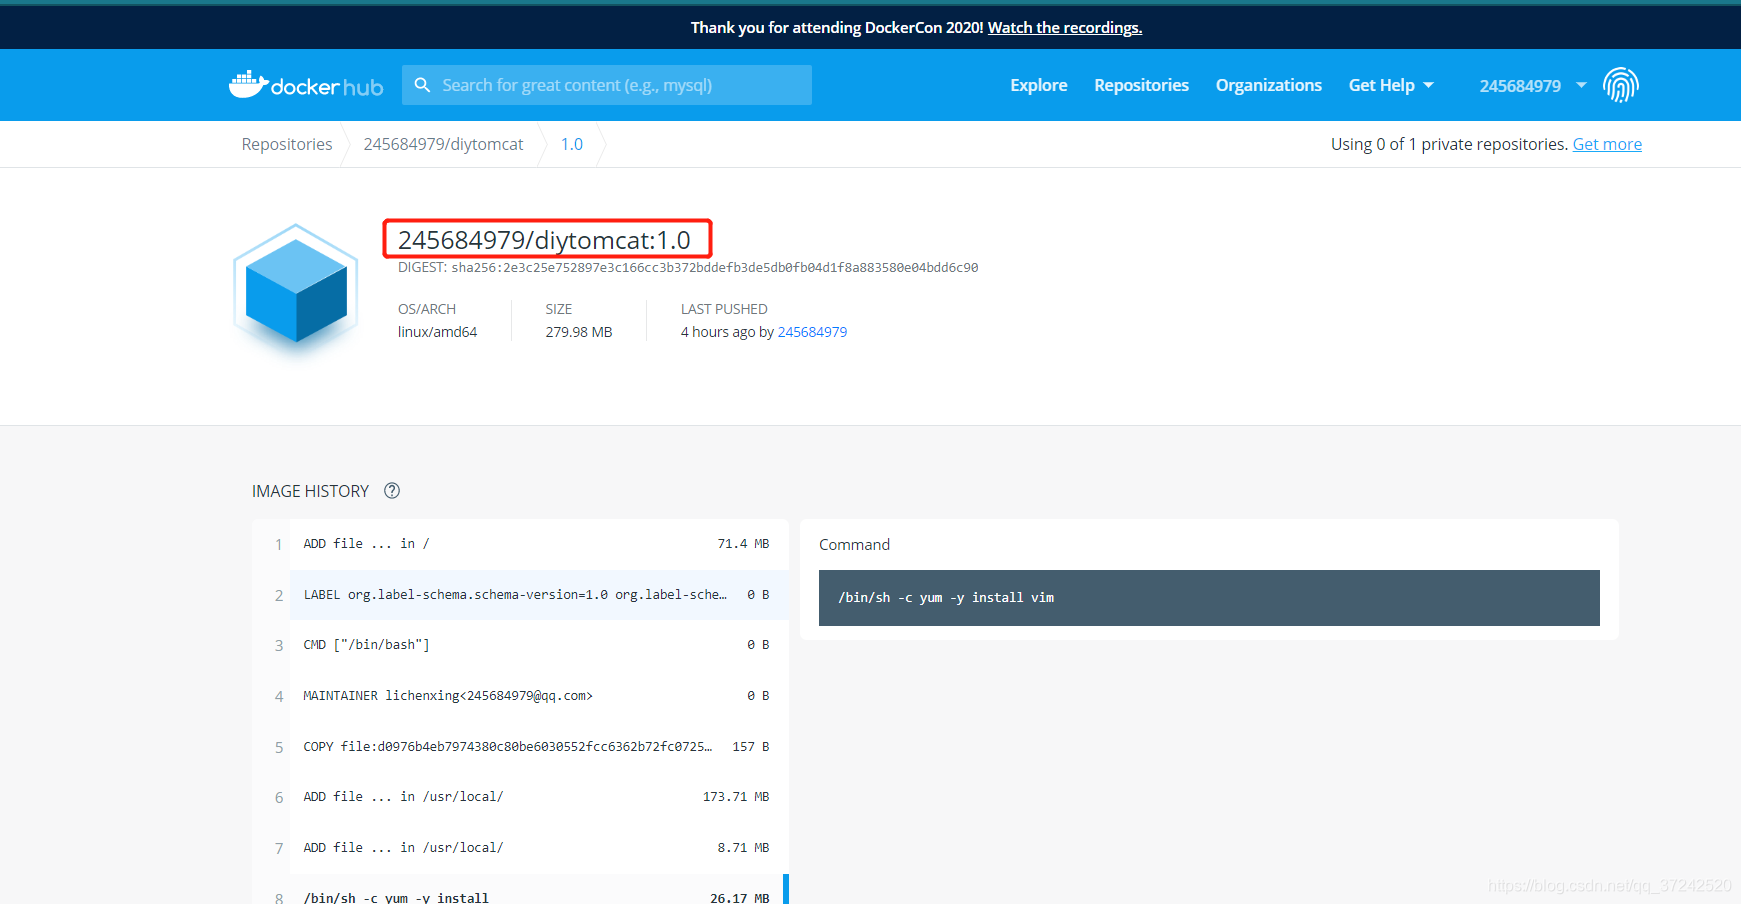Focus the search for great content field

(x=607, y=85)
